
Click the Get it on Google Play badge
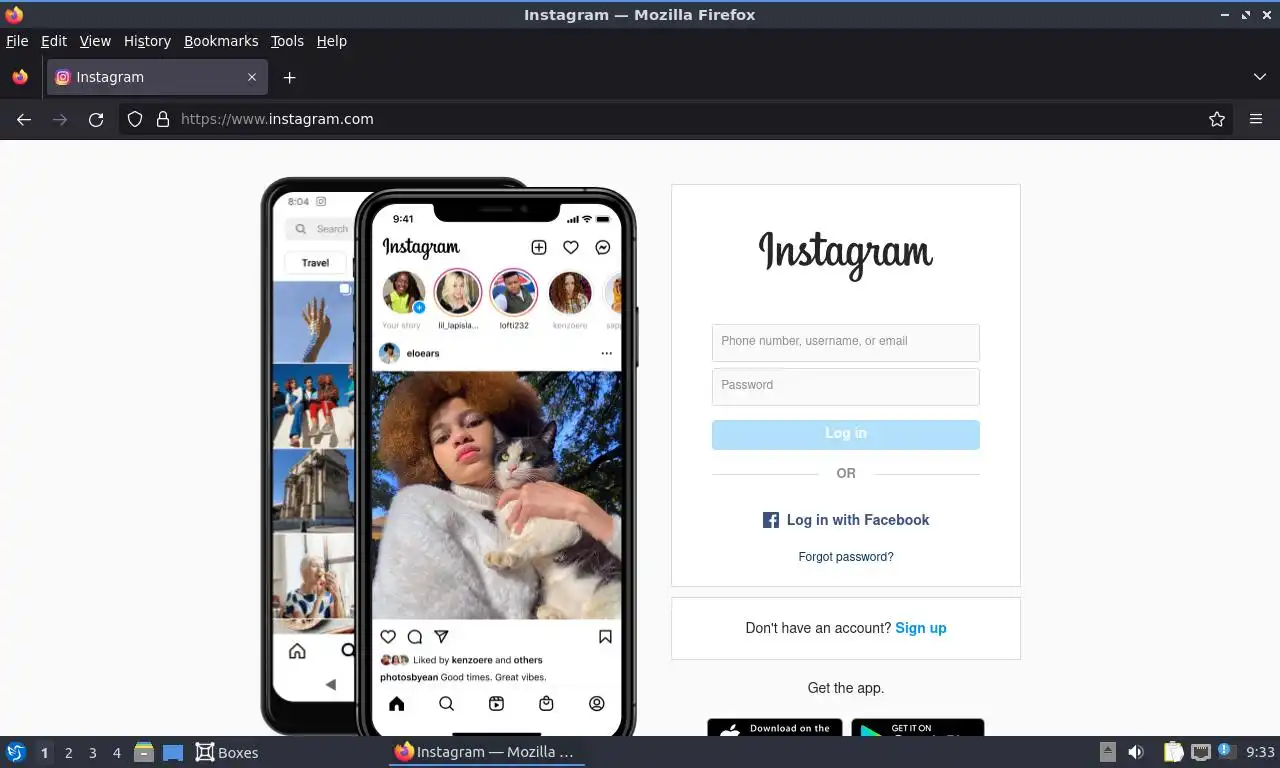[918, 728]
